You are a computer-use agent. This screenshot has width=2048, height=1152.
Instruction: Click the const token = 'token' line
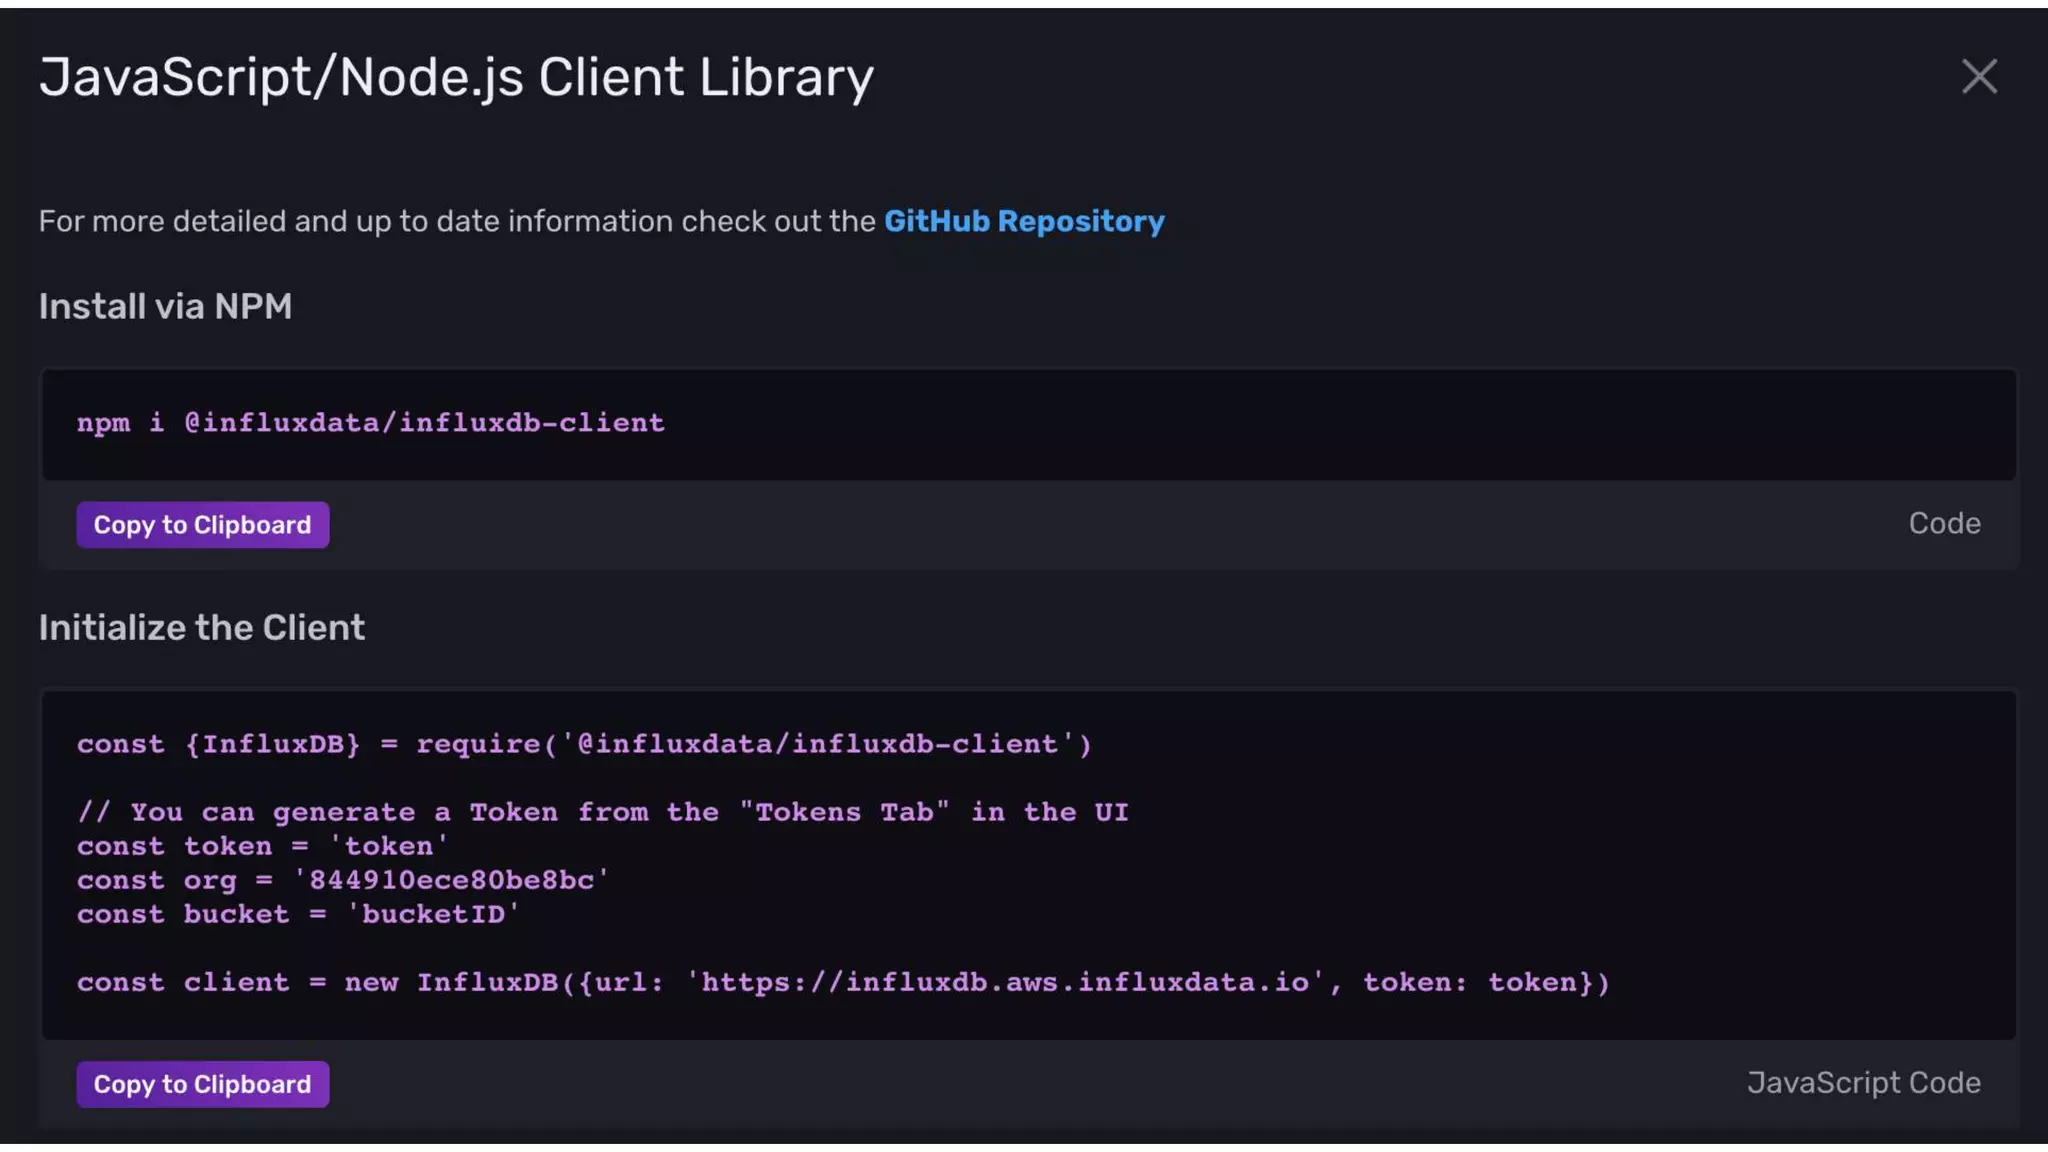tap(262, 846)
